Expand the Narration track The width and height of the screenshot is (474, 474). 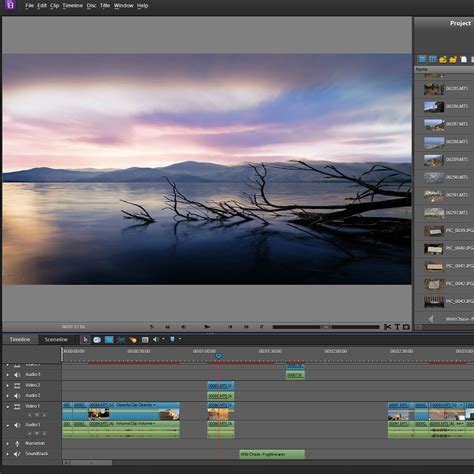pyautogui.click(x=8, y=444)
